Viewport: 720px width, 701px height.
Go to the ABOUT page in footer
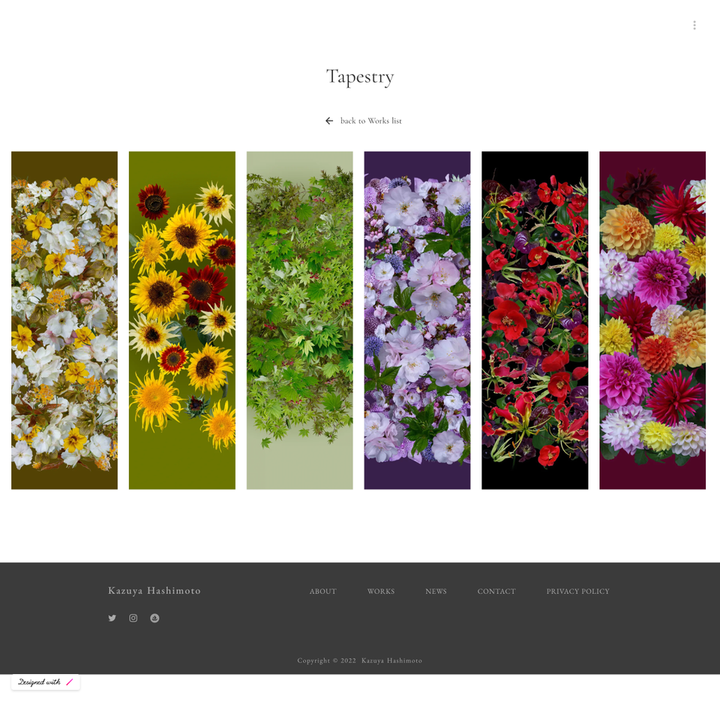323,591
